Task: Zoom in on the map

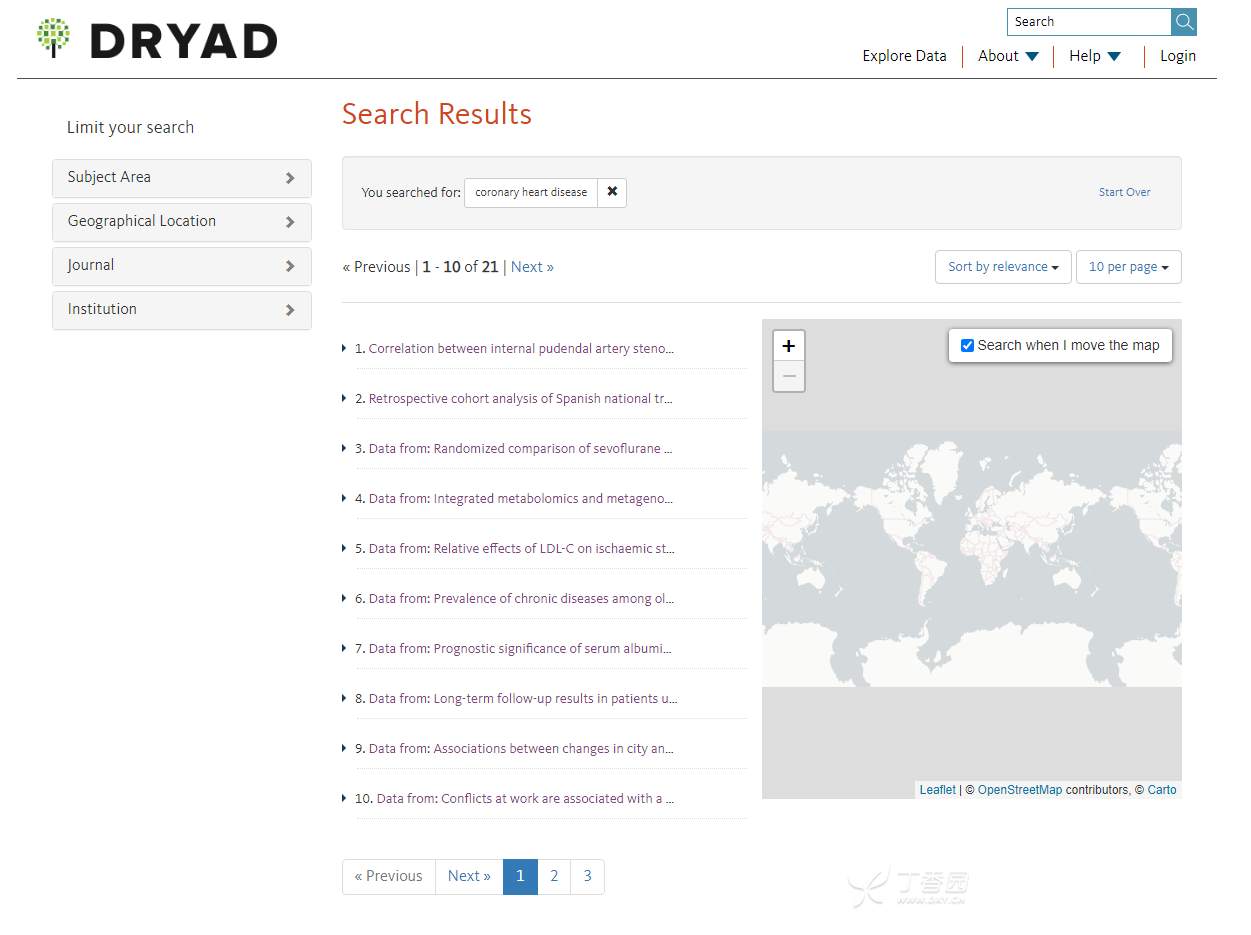Action: pos(788,346)
